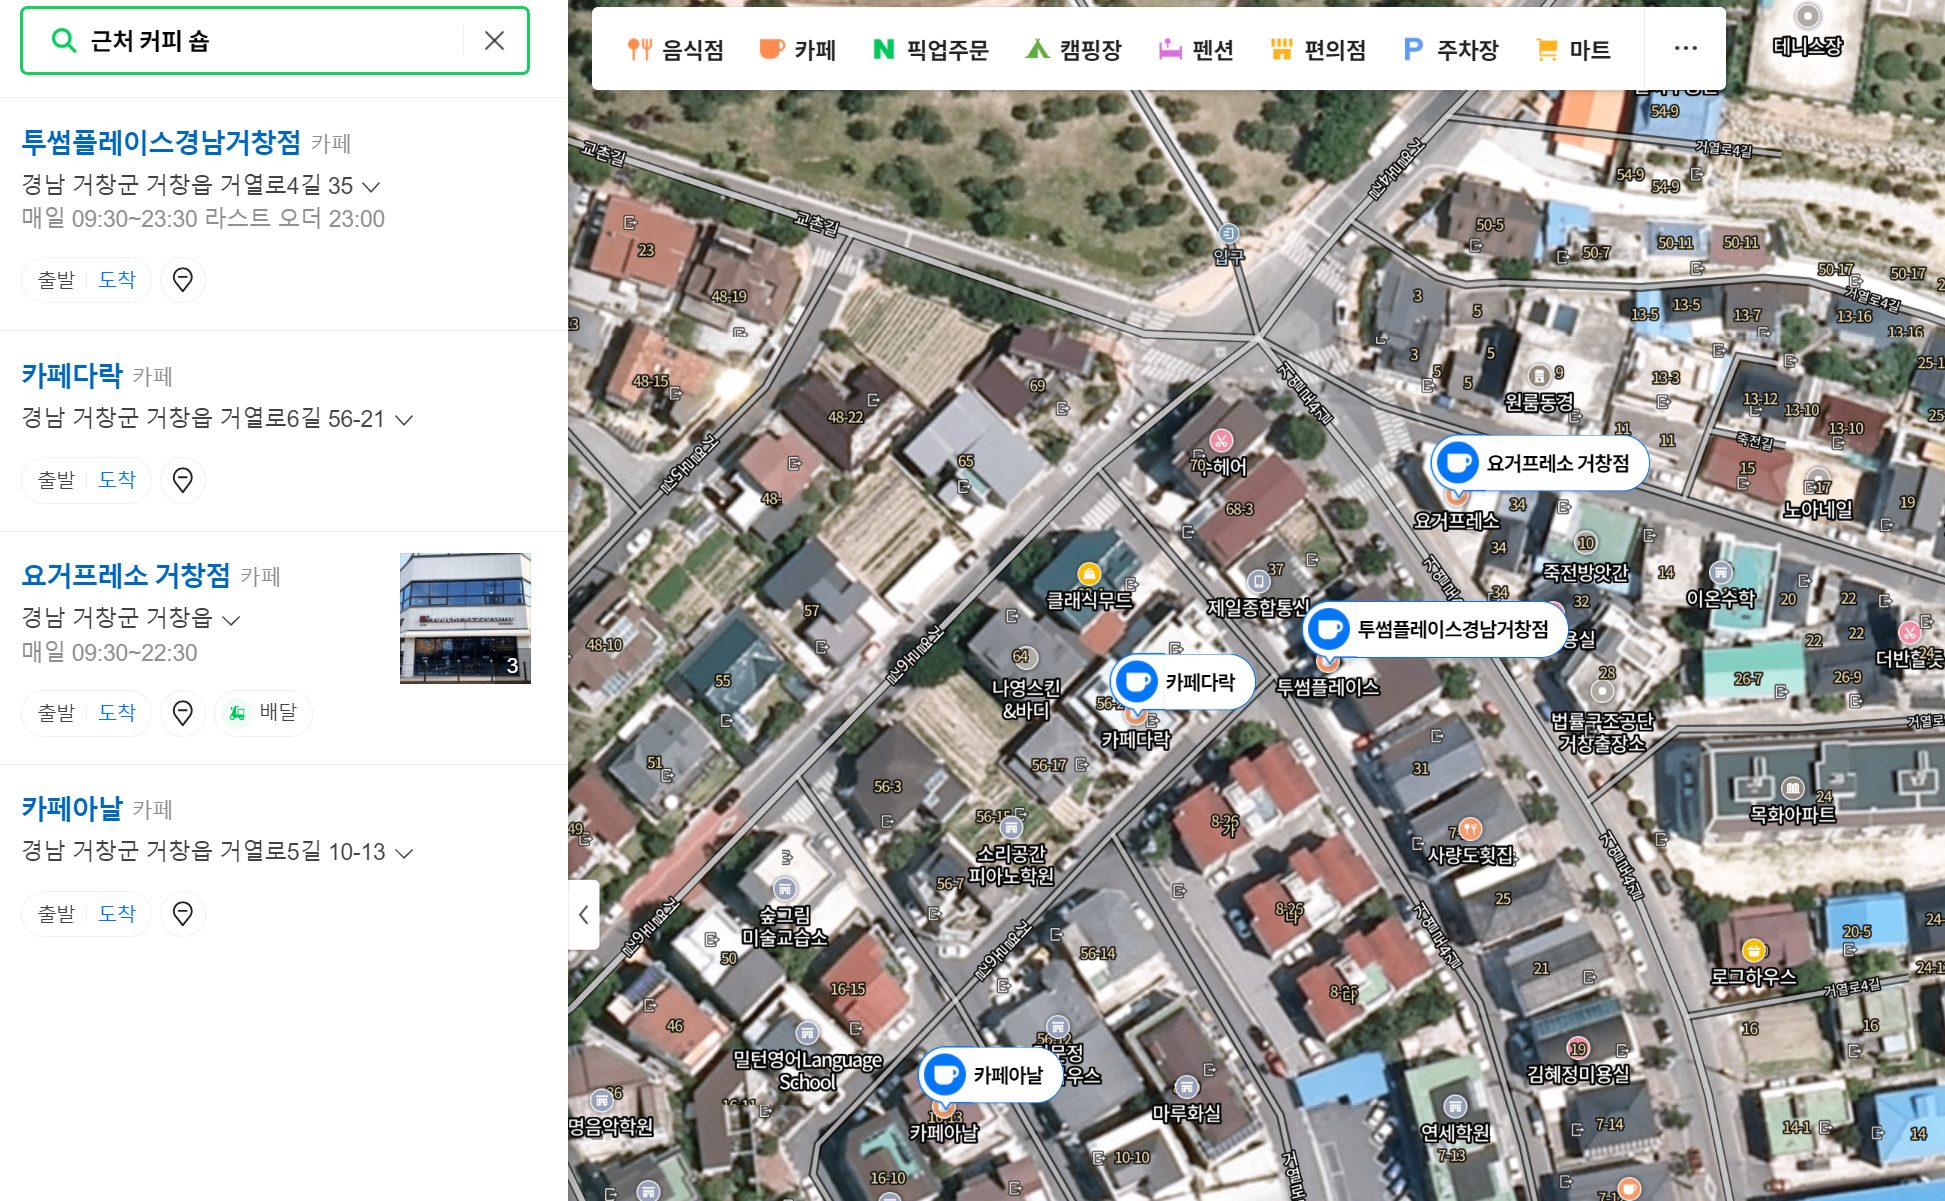The width and height of the screenshot is (1945, 1201).
Task: Click location pin icon for 카페아날
Action: (183, 914)
